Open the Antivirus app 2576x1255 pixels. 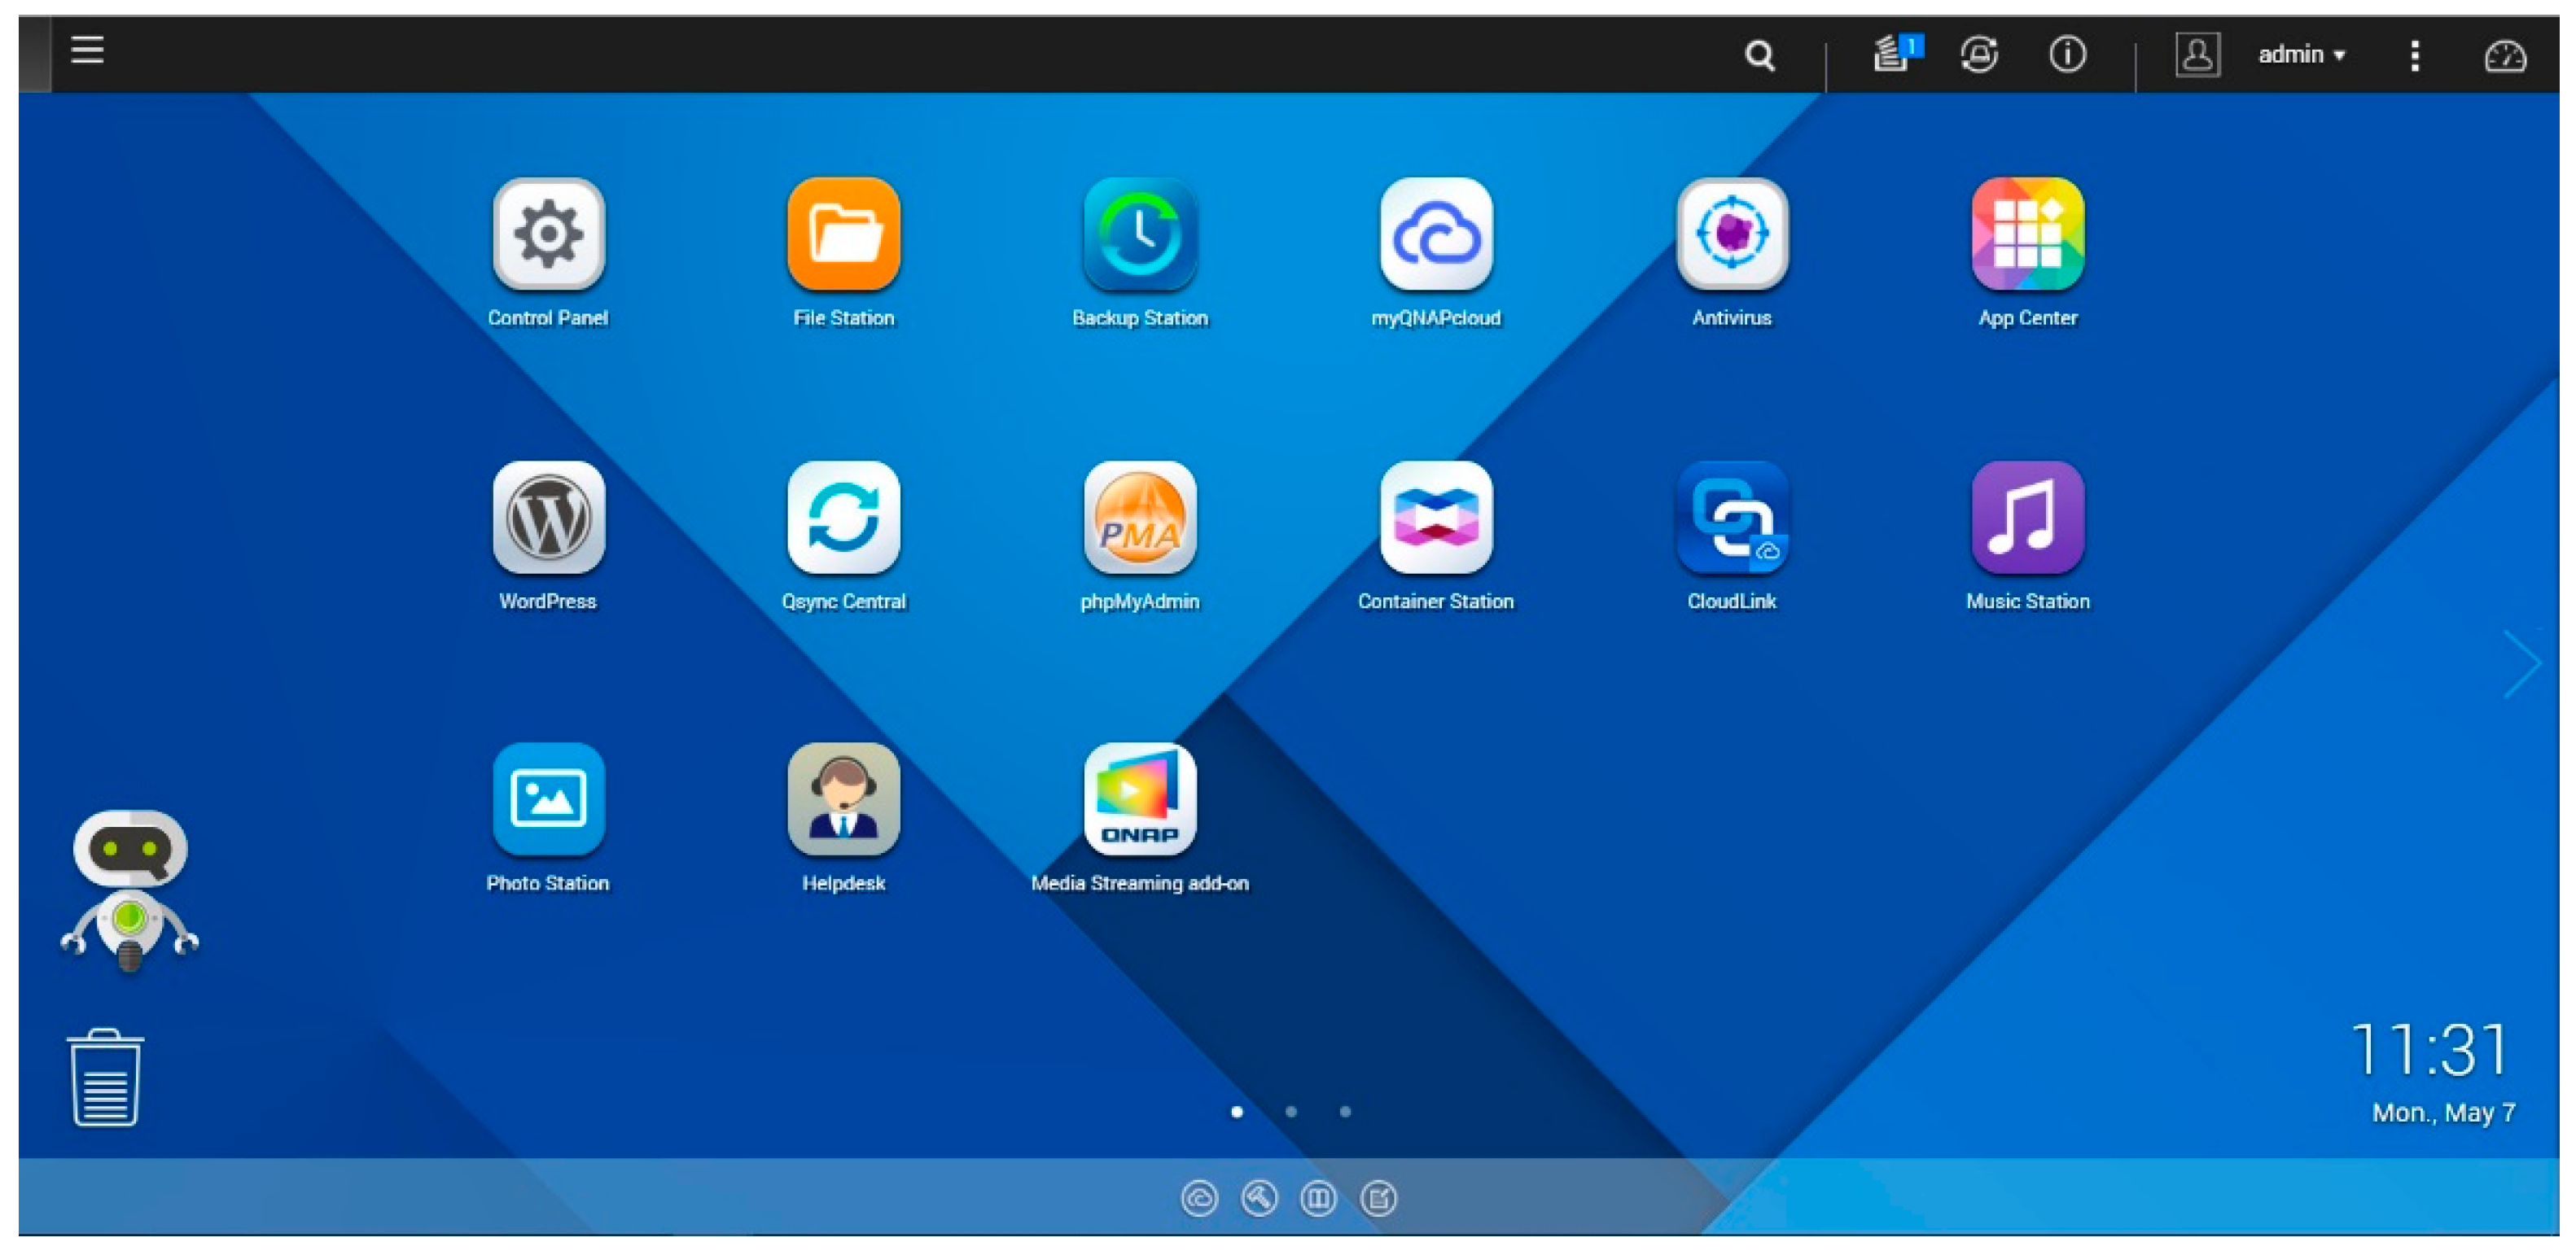(x=1731, y=234)
